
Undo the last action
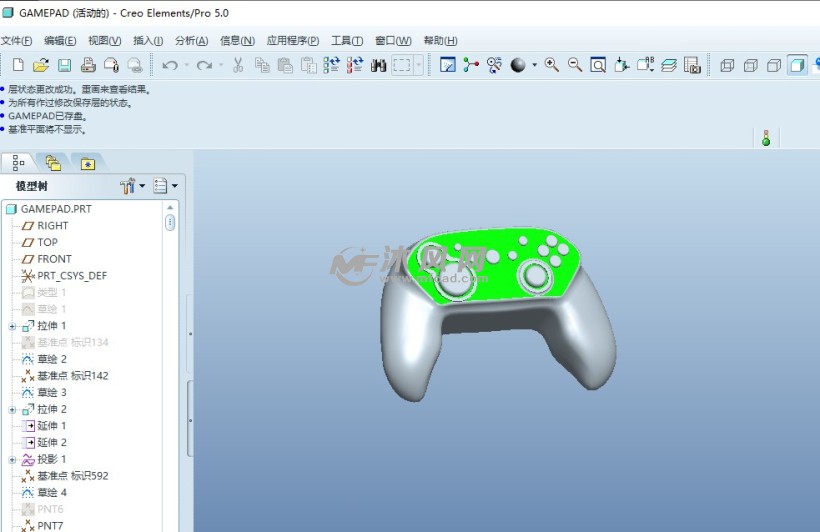(x=170, y=65)
